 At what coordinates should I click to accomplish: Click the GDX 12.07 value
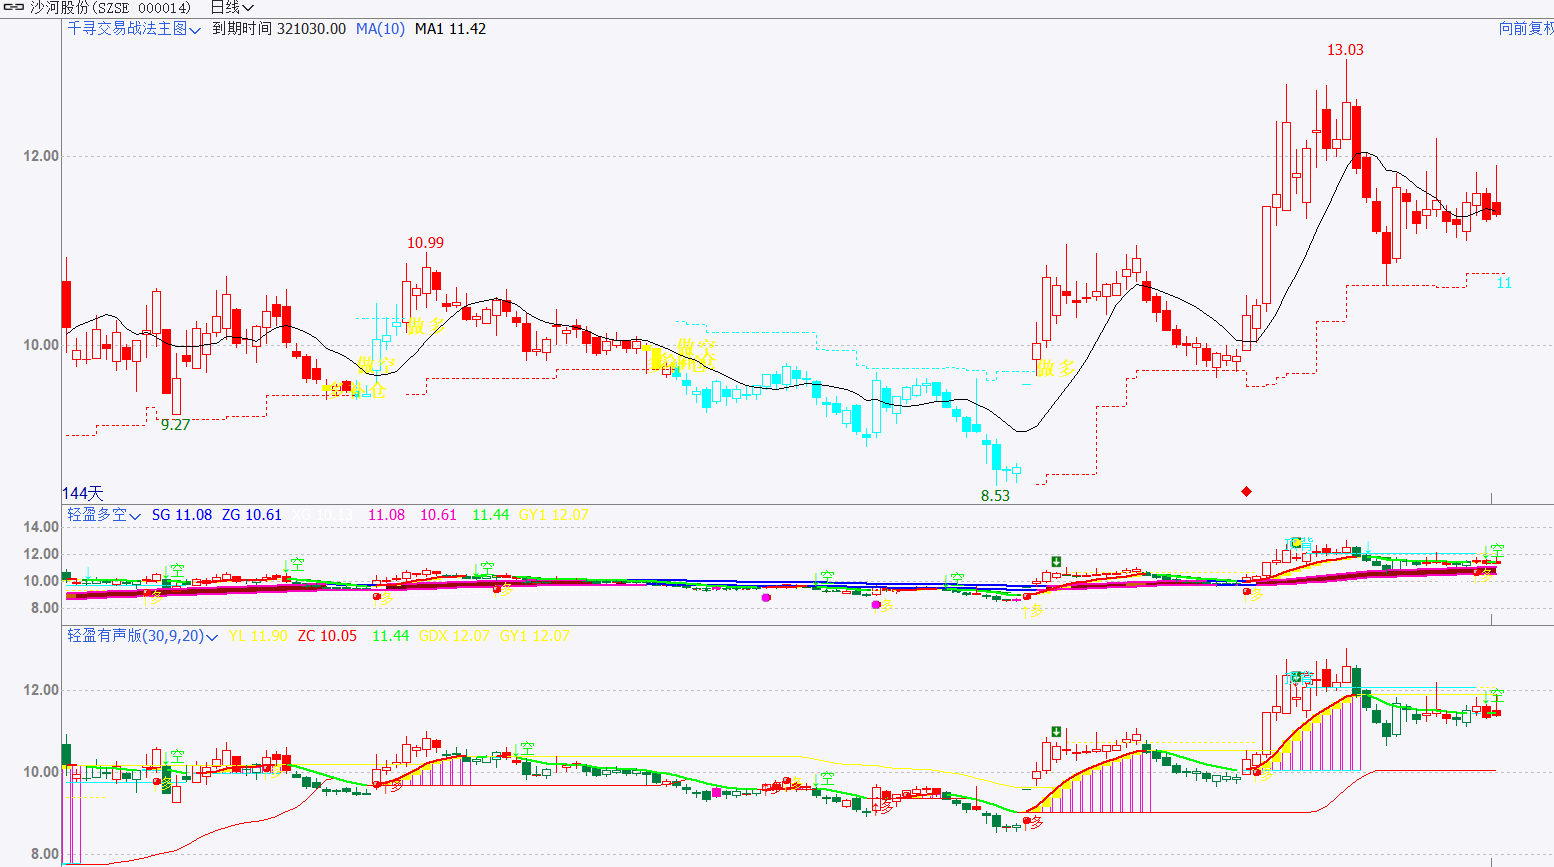454,636
